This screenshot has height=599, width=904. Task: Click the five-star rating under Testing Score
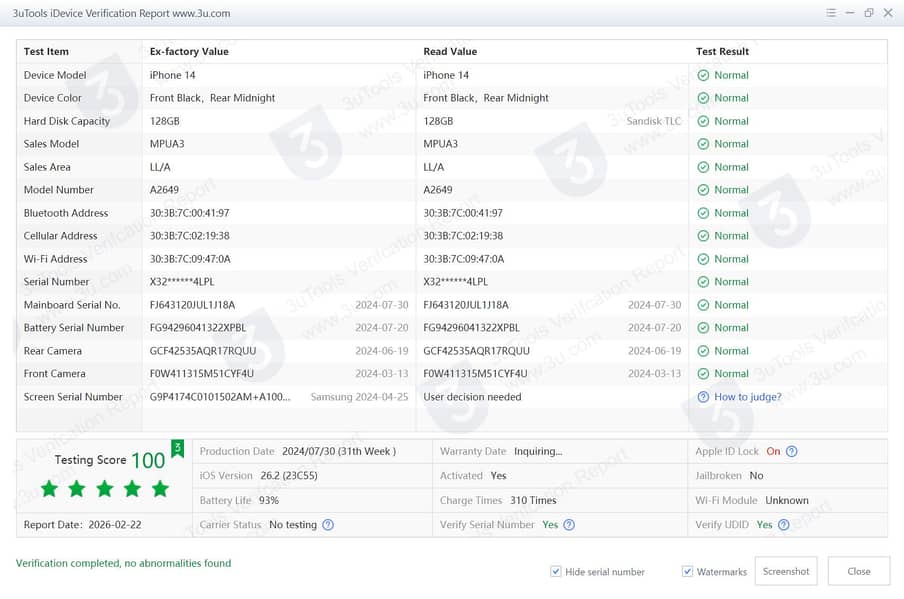click(x=104, y=489)
